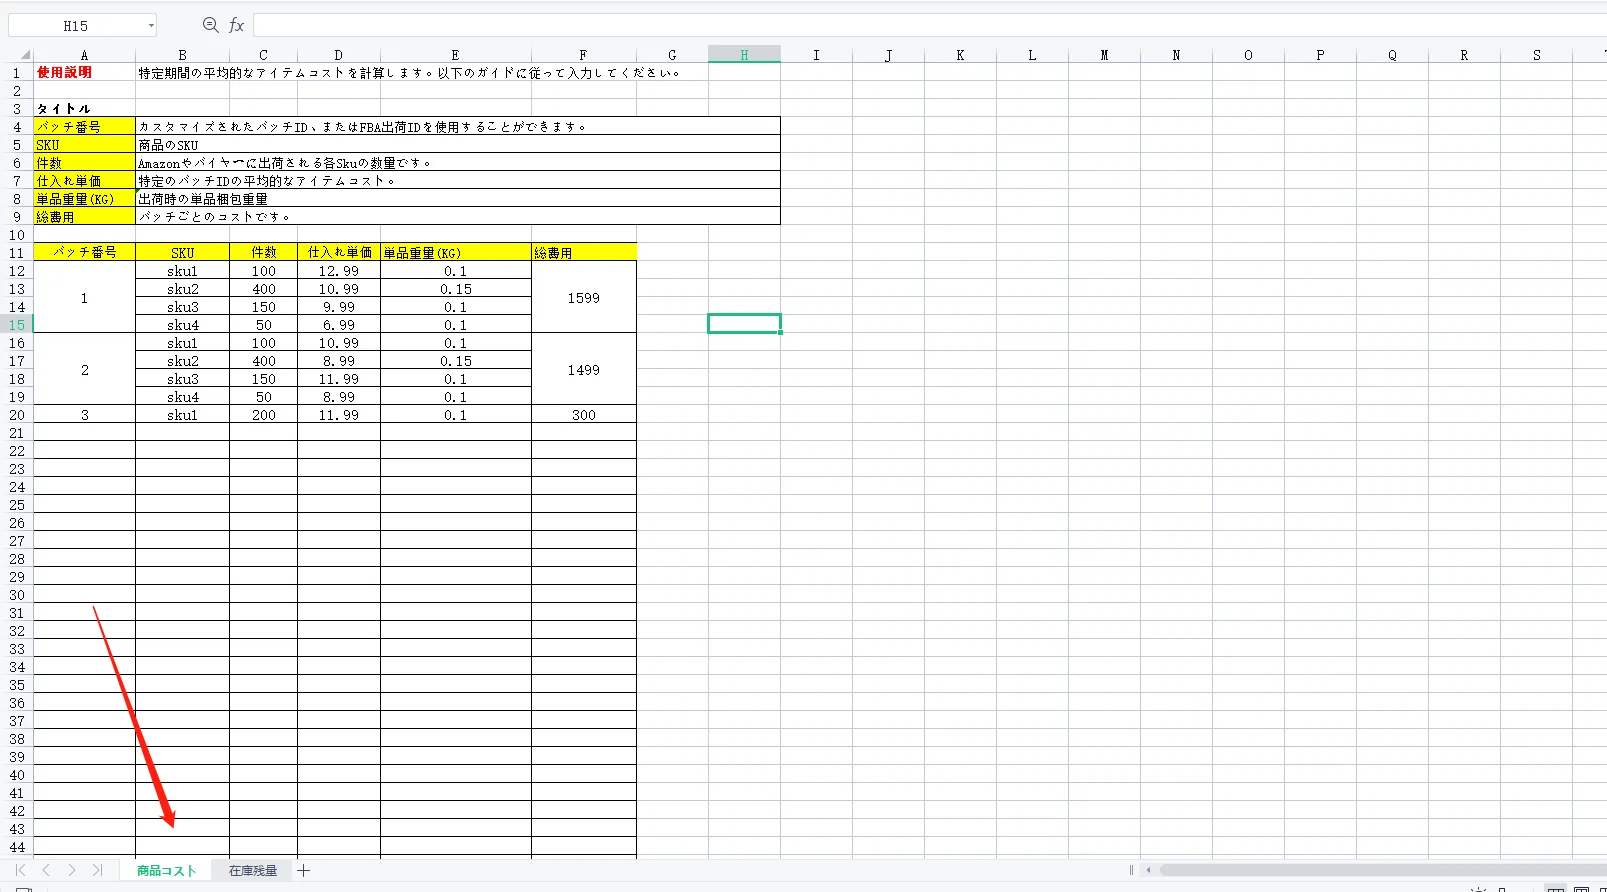
Task: Click the unit price cell 6.99
Action: pos(339,325)
